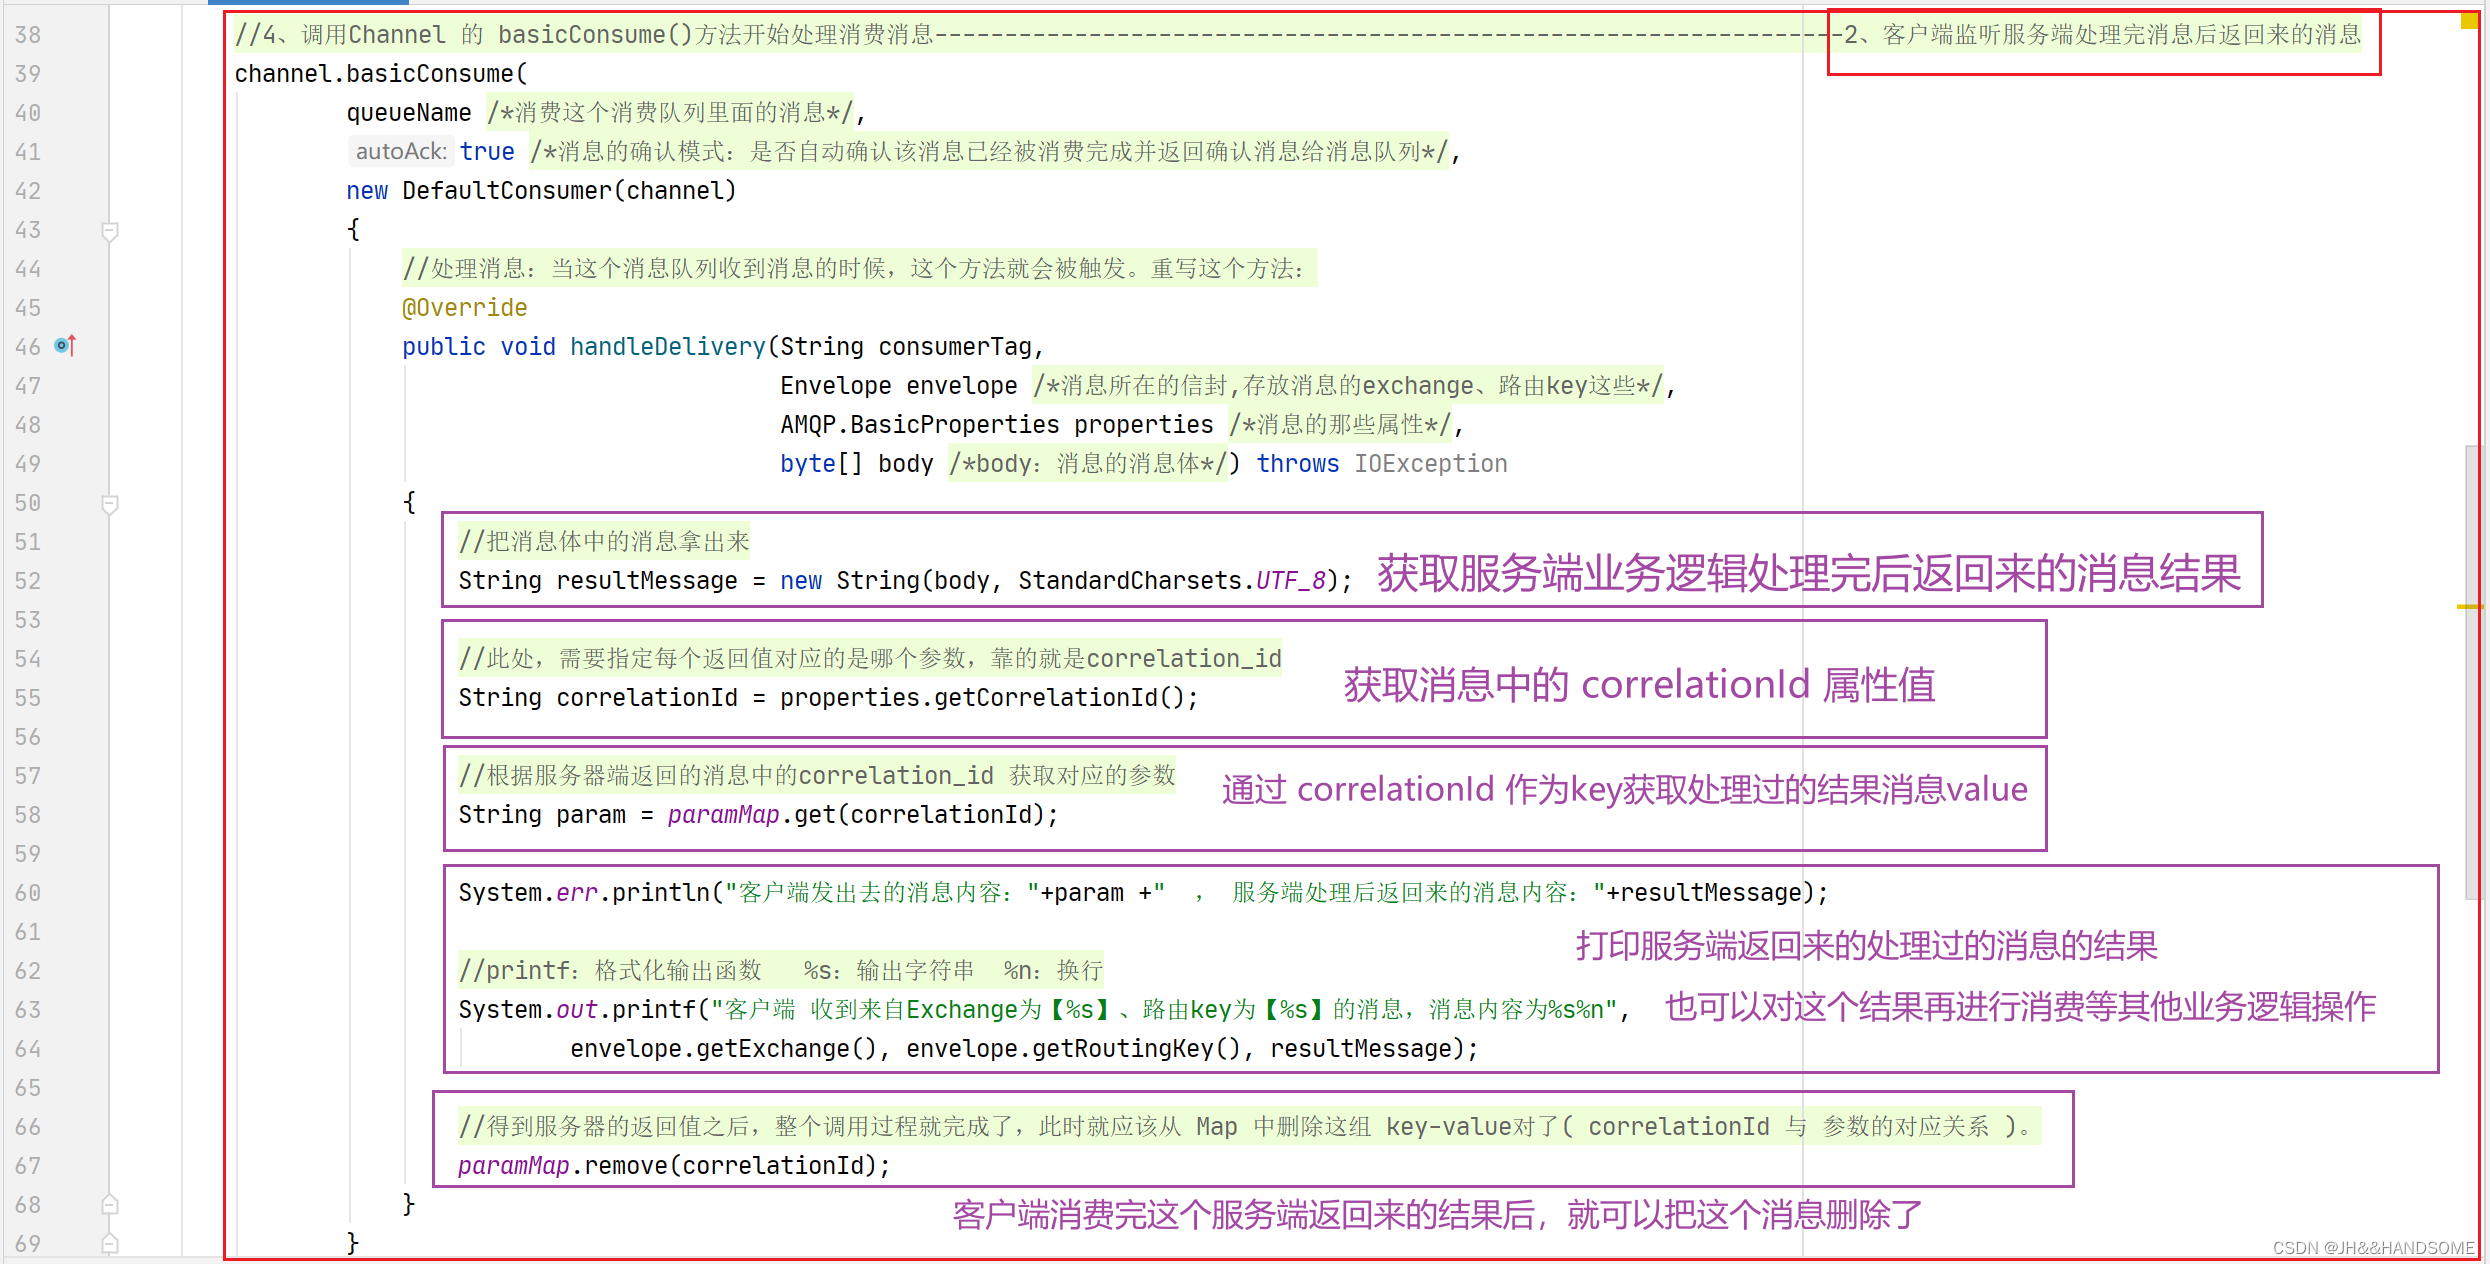Click DefaultConsumer(channel) constructor
The image size is (2490, 1264).
(569, 191)
